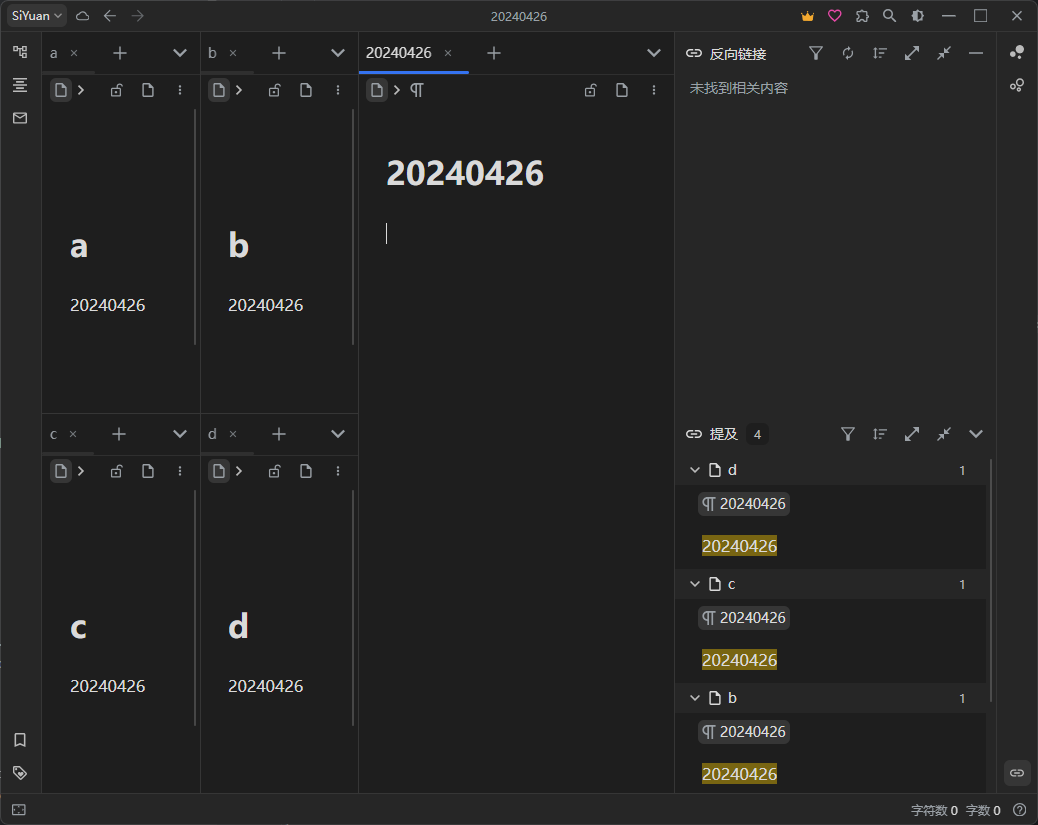Open the file tree panel icon

(x=20, y=52)
